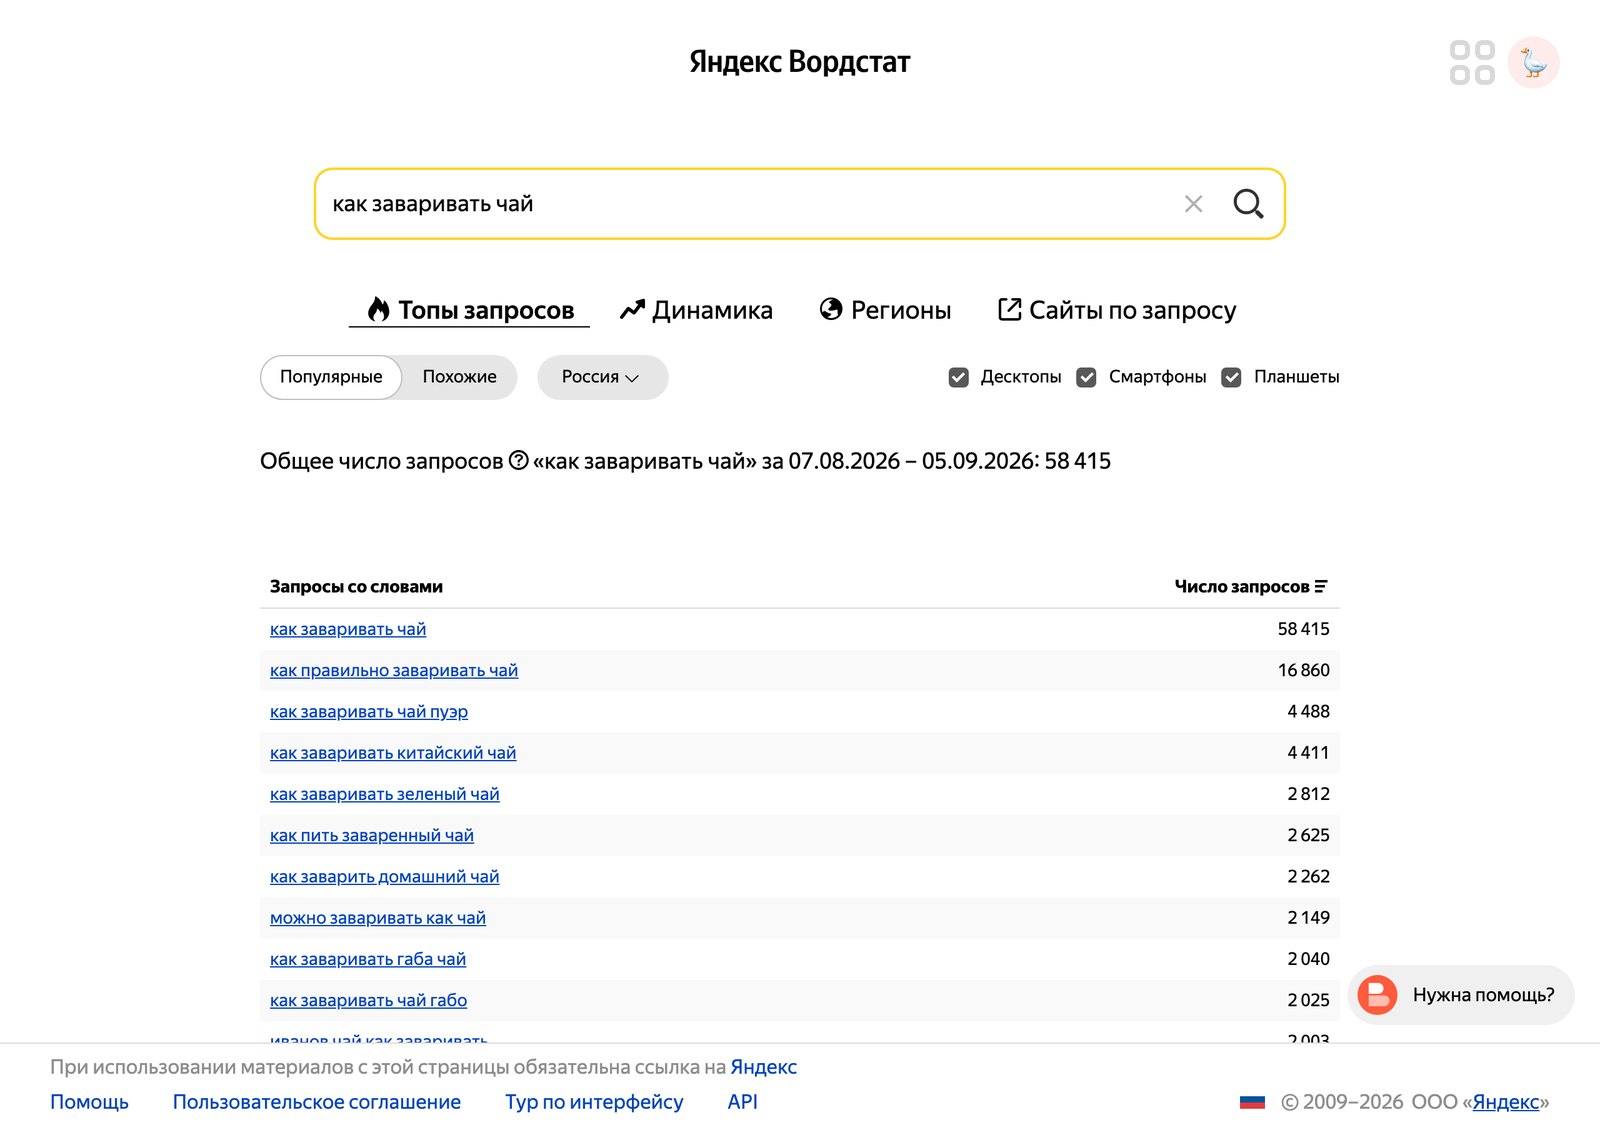Open 'как заваривать зеленый чай' link
The width and height of the screenshot is (1600, 1125).
[x=385, y=794]
